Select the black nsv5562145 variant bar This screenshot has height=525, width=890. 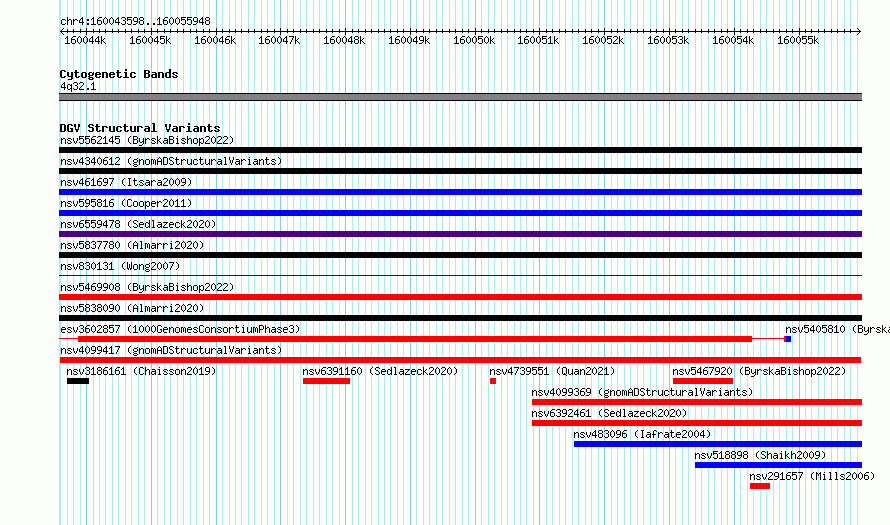click(x=460, y=150)
